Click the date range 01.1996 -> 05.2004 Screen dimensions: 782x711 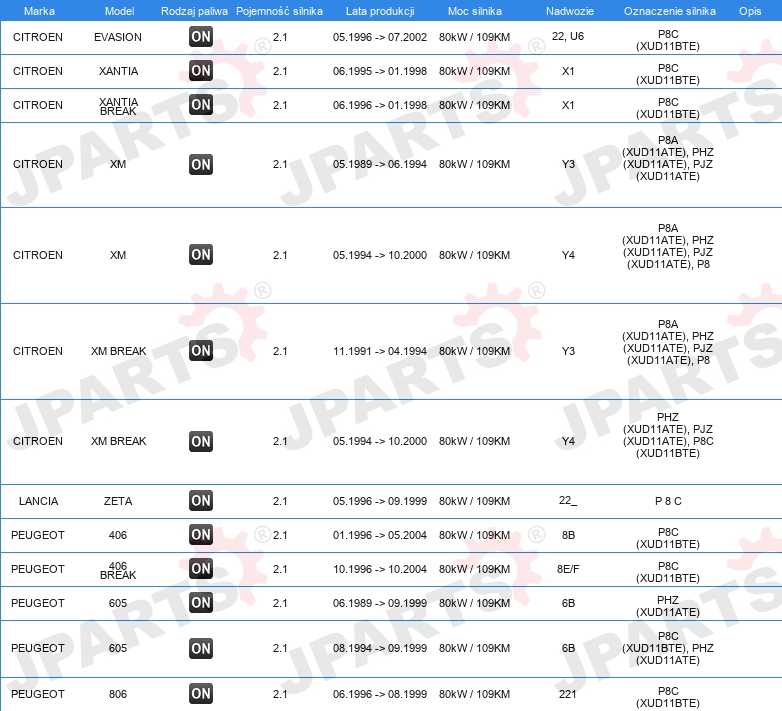click(380, 535)
